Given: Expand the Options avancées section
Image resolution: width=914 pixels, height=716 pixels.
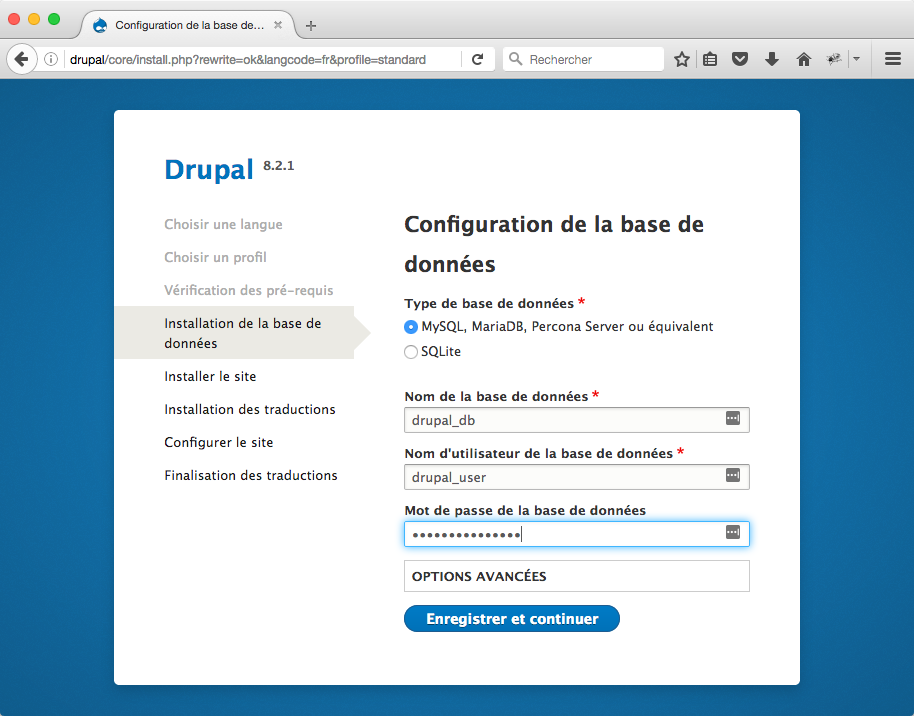Looking at the screenshot, I should (576, 577).
